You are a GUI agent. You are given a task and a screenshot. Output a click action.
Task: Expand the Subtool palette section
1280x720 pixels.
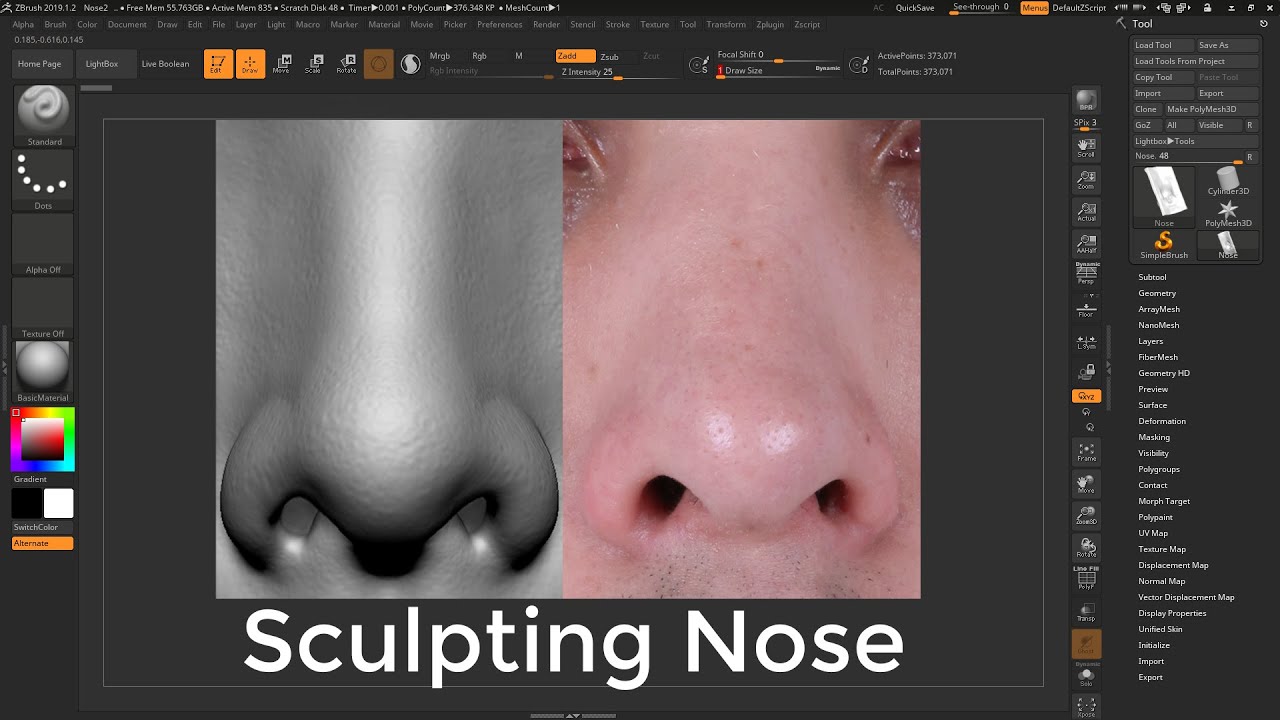coord(1152,277)
